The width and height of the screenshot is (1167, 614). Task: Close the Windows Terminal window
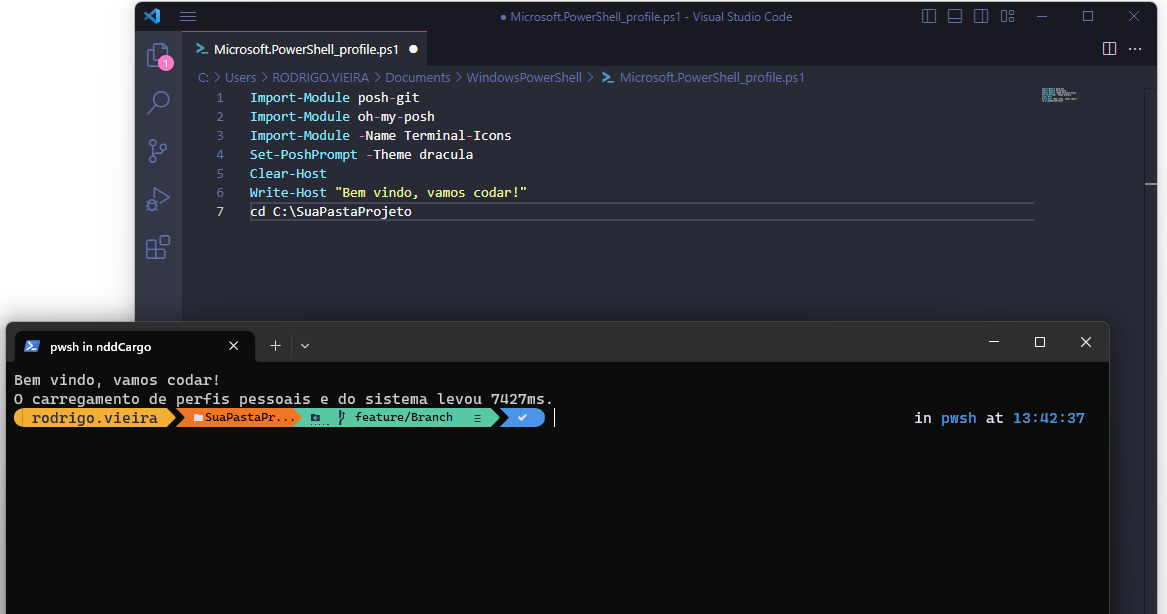[1086, 342]
